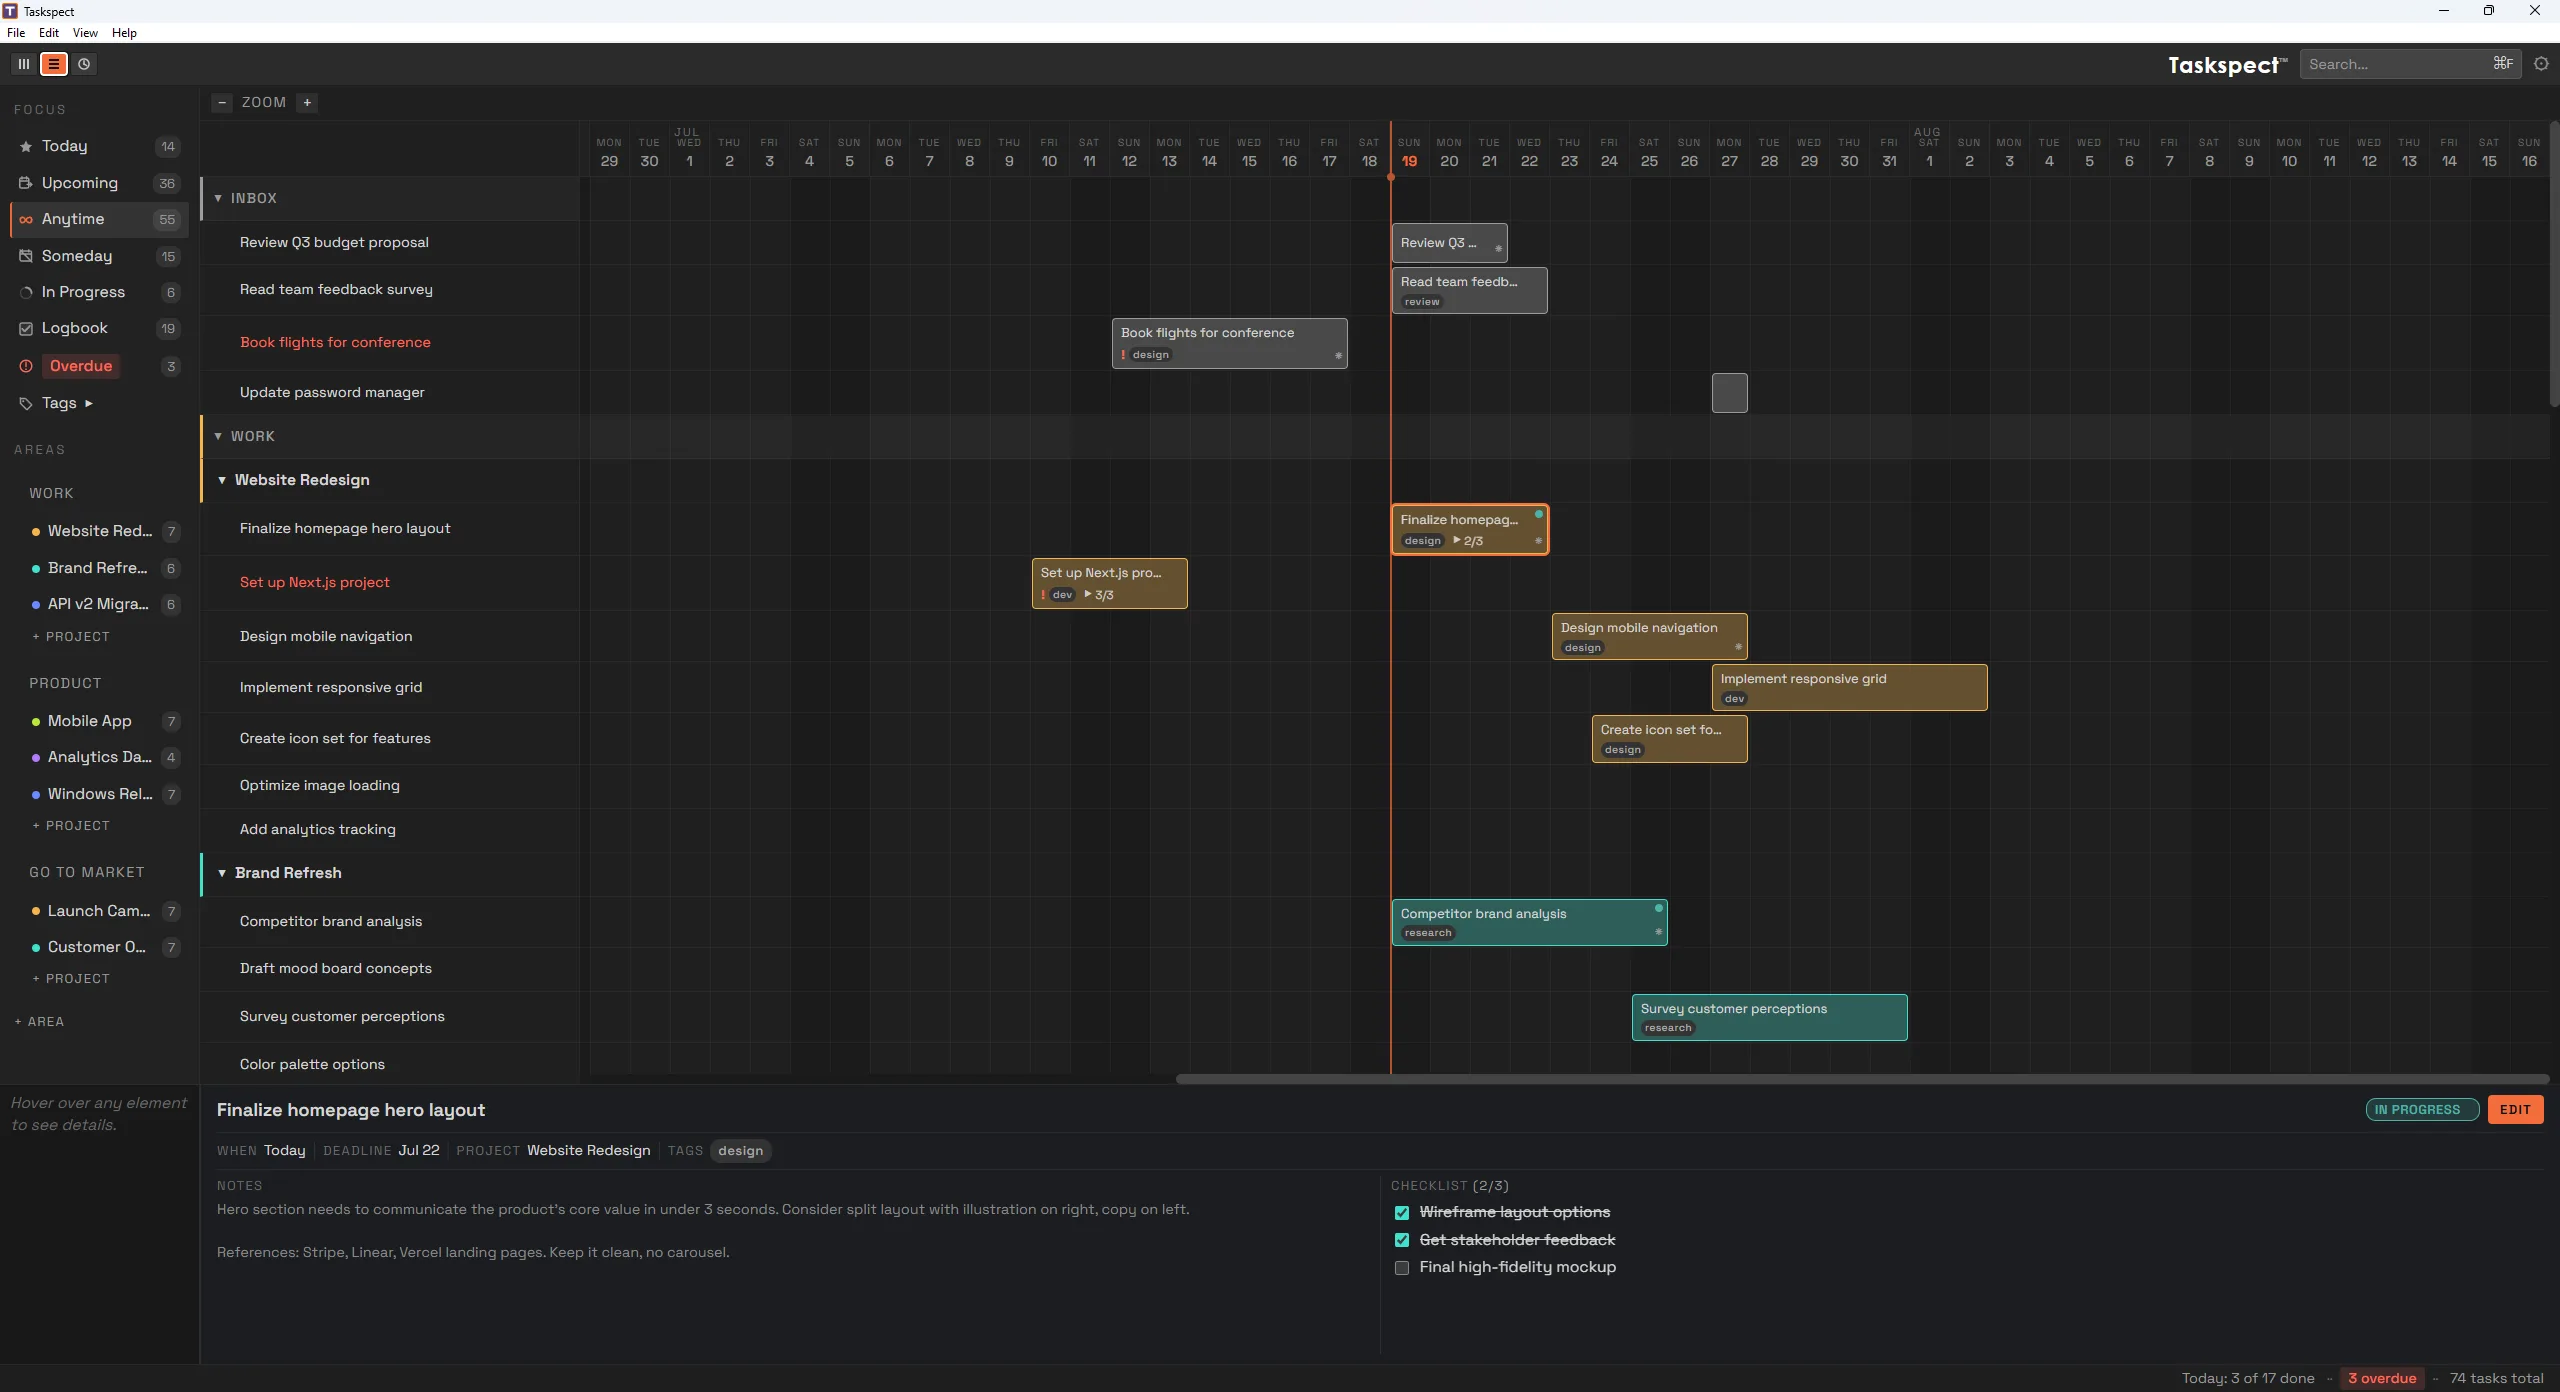Click the Competitor brand analysis timeline bar
This screenshot has width=2560, height=1392.
point(1529,922)
